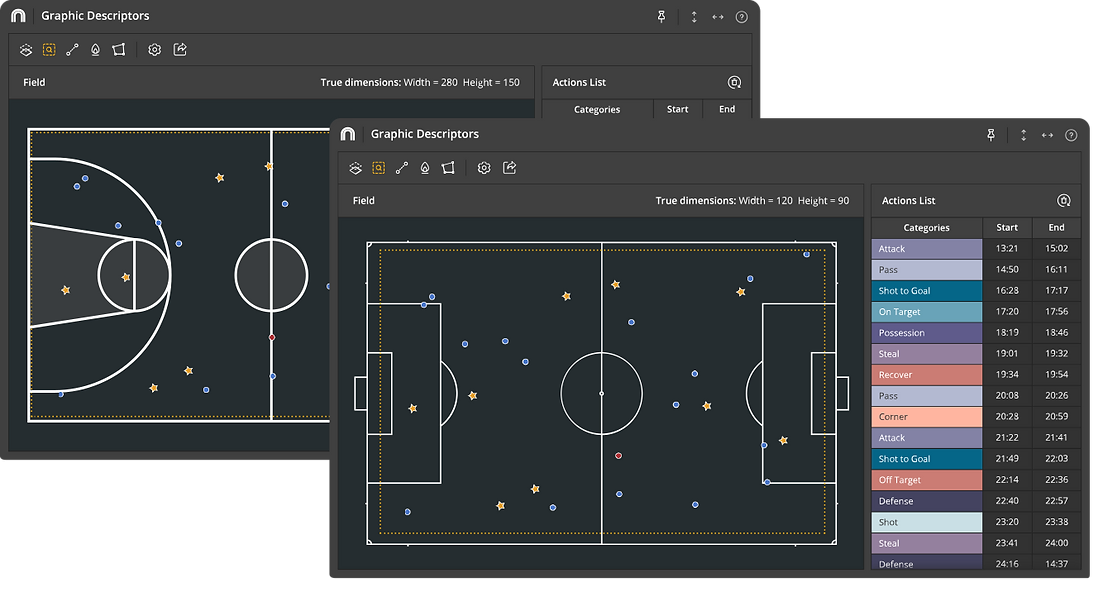Viewport: 1098px width, 616px height.
Task: Select the perspective polygon tool in soccer window
Action: click(448, 168)
